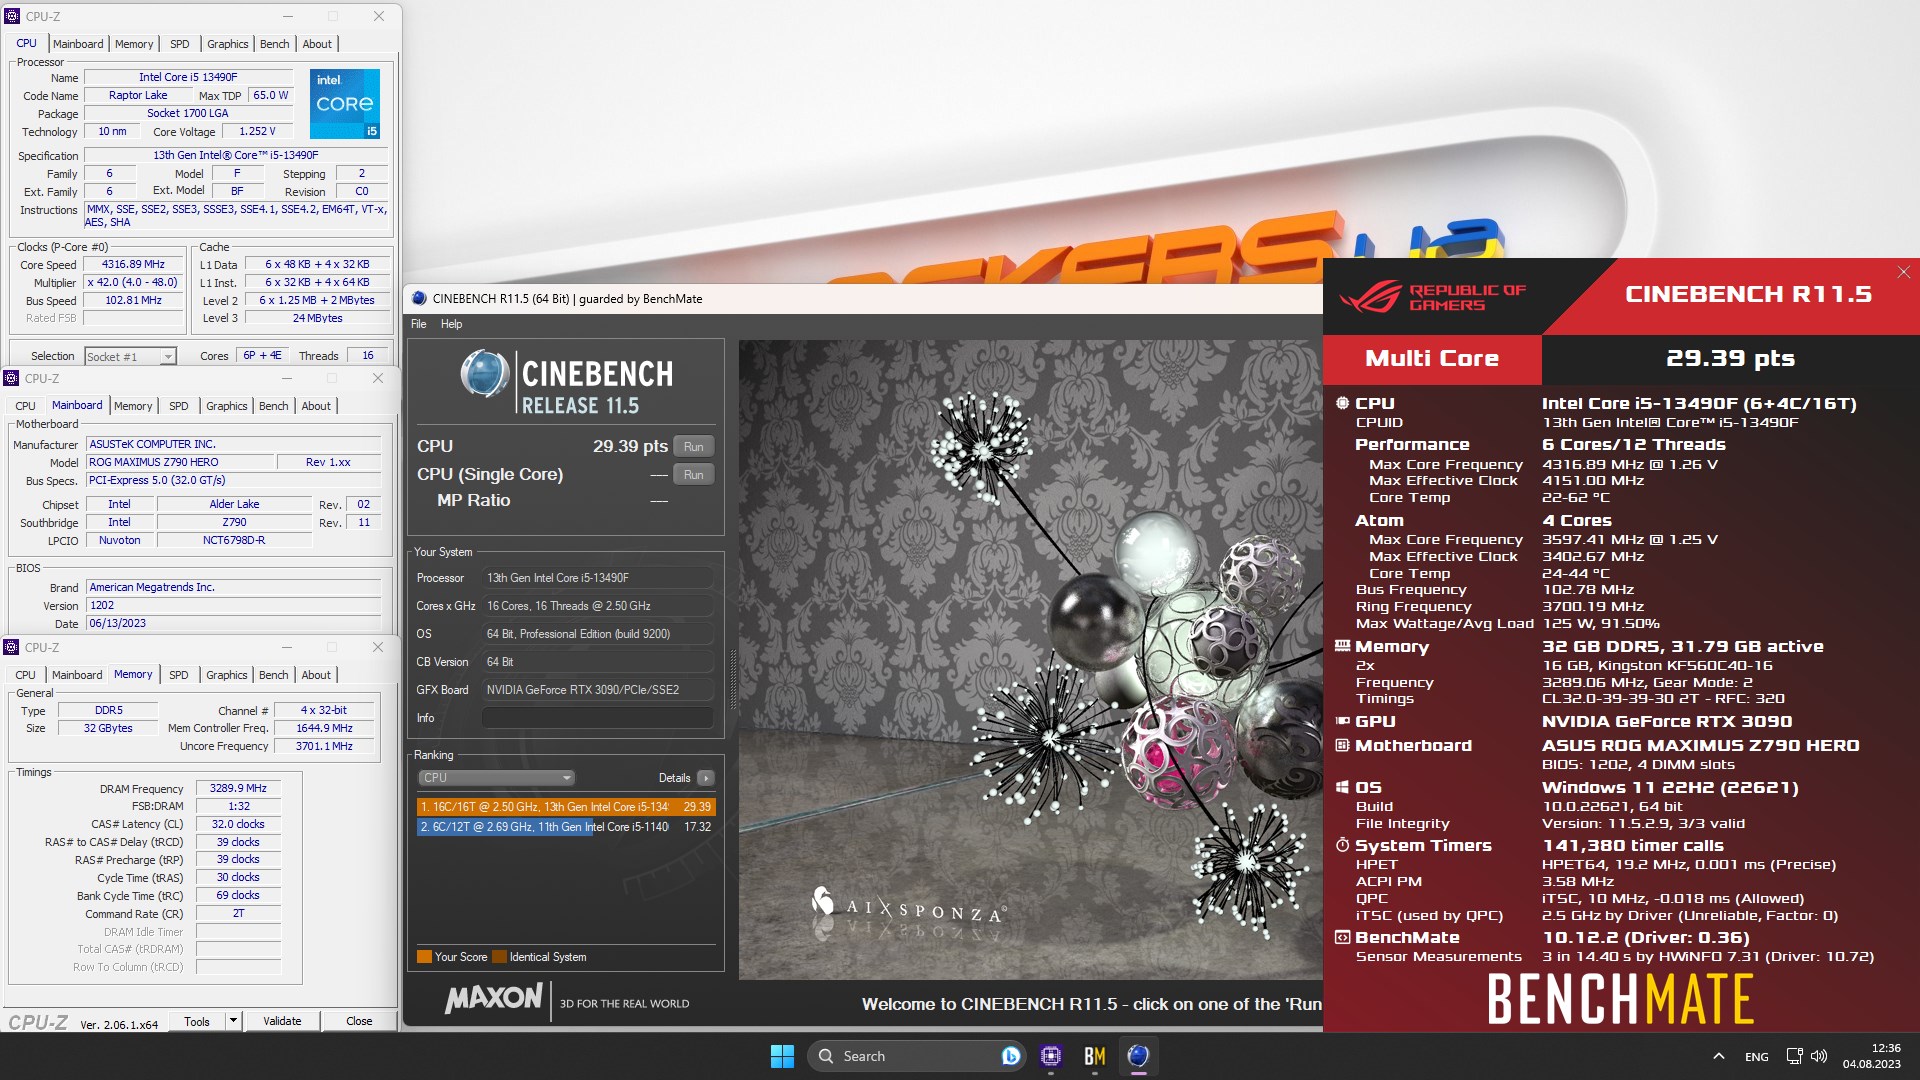Open the Cinebench taskbar icon

click(1138, 1056)
